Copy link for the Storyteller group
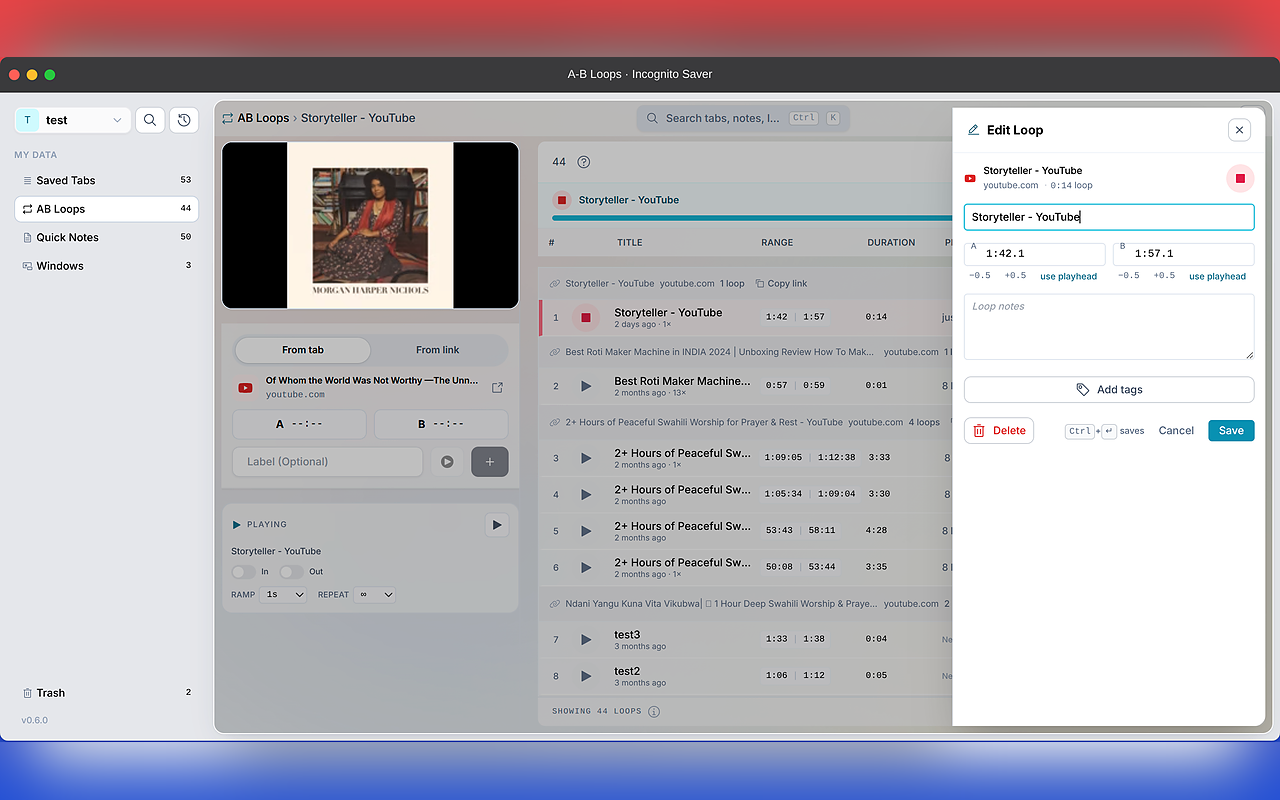The height and width of the screenshot is (800, 1280). point(781,283)
